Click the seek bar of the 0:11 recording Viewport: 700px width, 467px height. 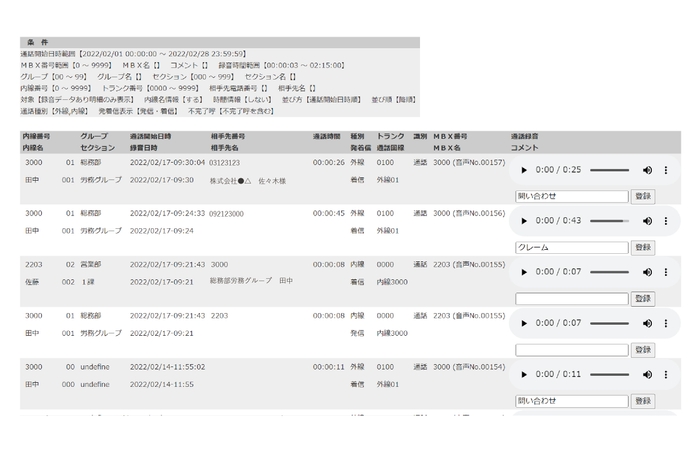pyautogui.click(x=609, y=374)
